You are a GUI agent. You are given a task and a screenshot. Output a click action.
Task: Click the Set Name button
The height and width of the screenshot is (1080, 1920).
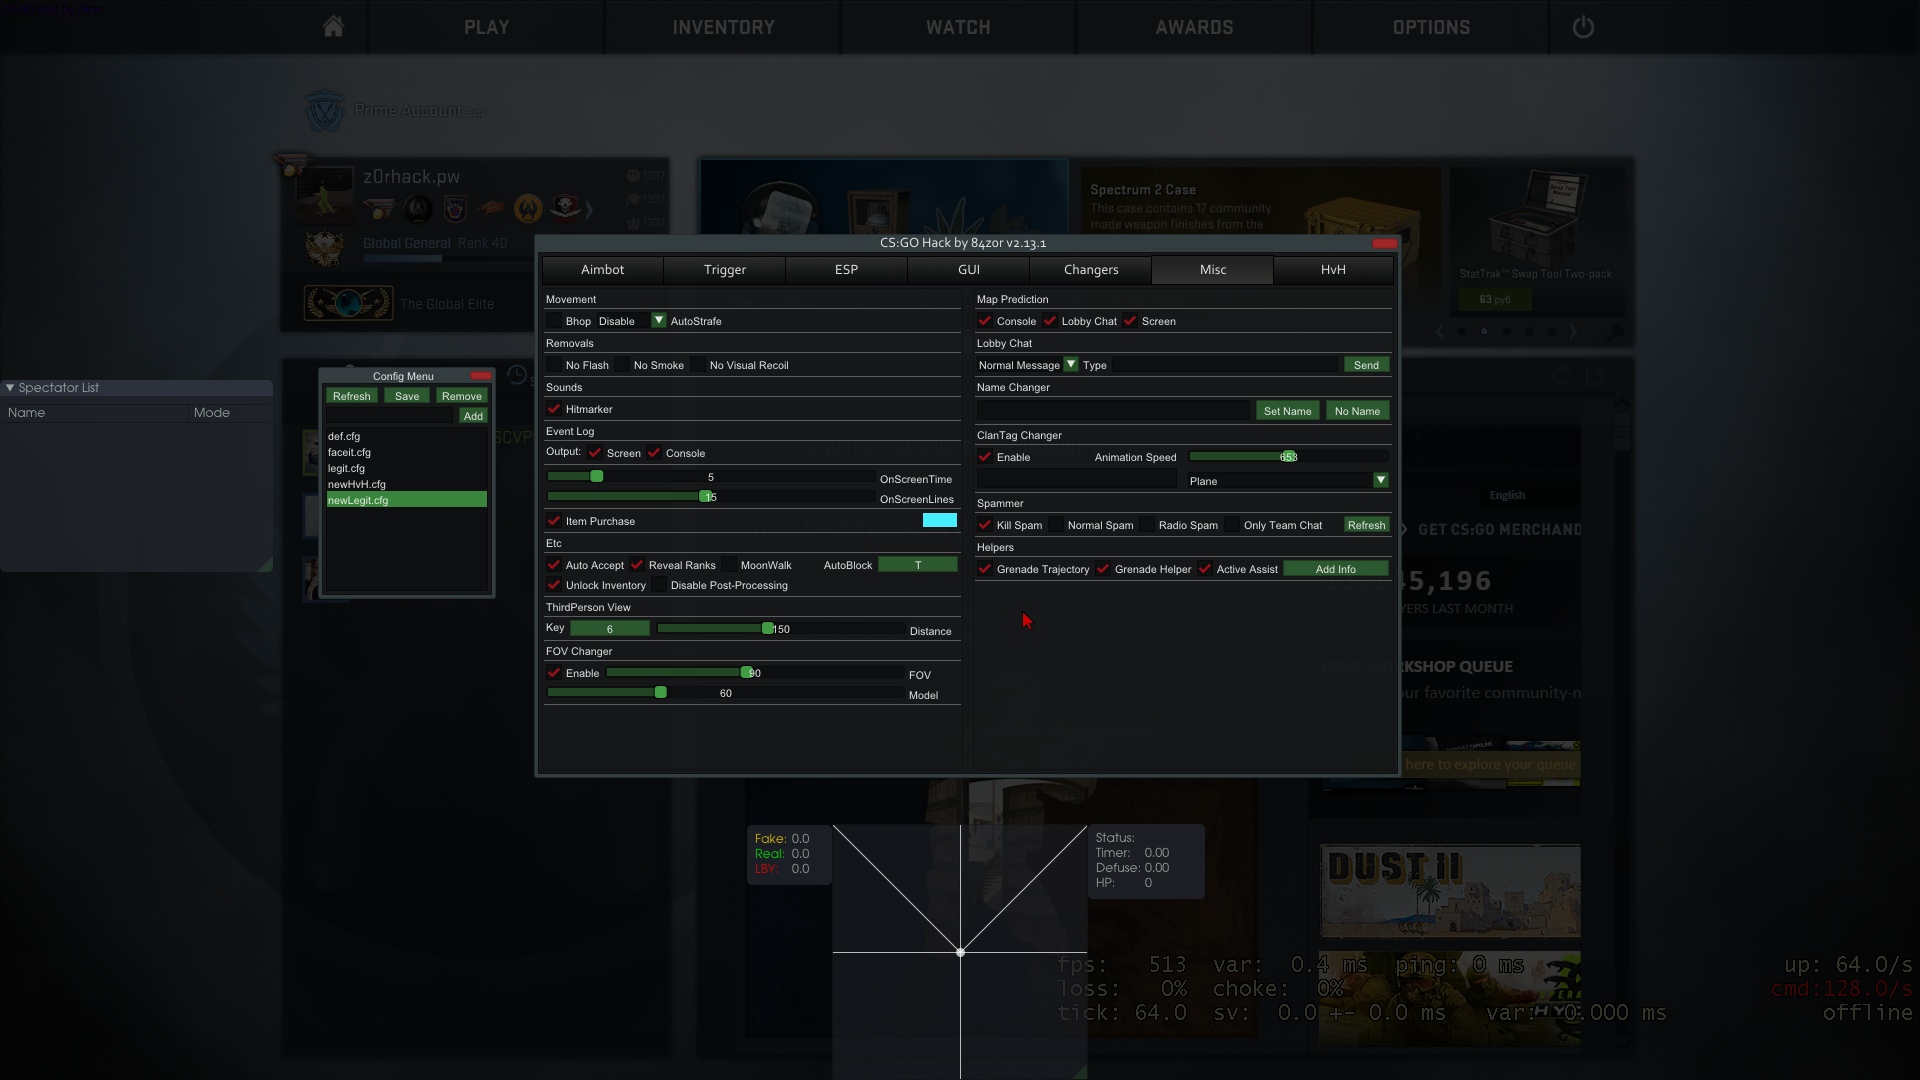coord(1287,411)
